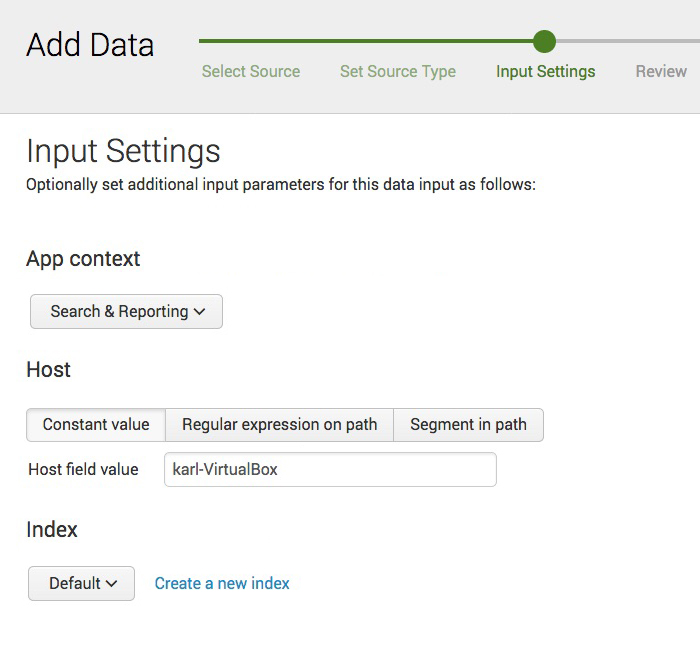700x652 pixels.
Task: Click the green Input Settings step circle
Action: coord(544,41)
